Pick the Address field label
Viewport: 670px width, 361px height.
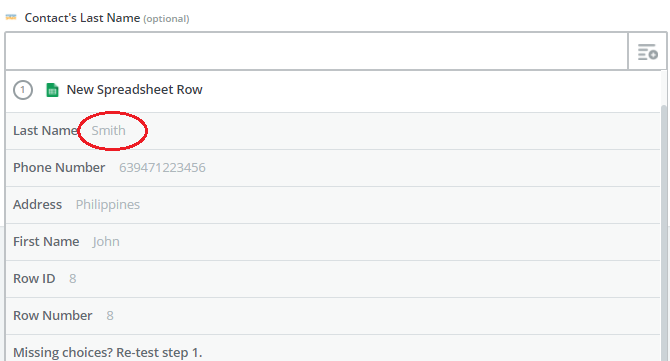(38, 205)
